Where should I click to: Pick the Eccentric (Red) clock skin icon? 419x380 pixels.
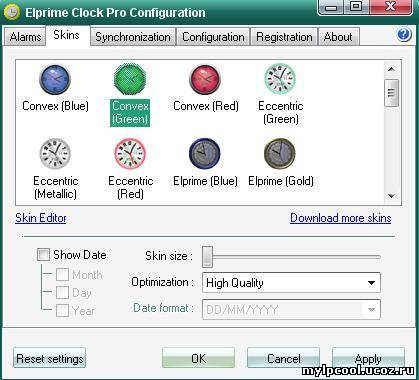click(130, 154)
